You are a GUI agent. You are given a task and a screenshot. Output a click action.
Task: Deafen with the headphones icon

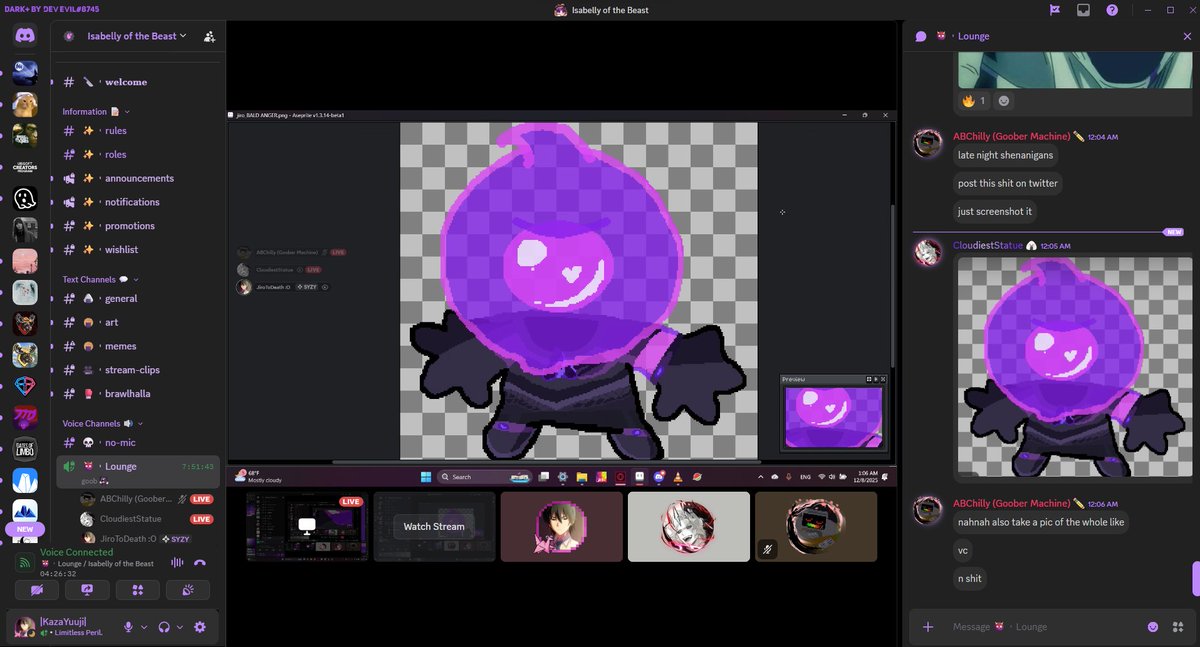coord(164,627)
